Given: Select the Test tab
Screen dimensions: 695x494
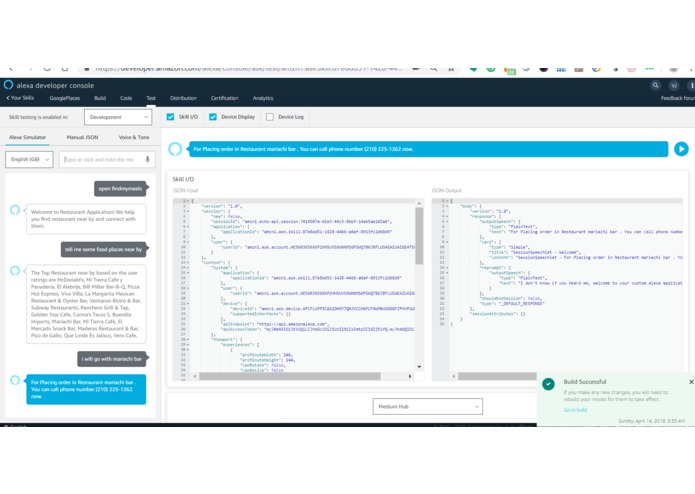Looking at the screenshot, I should 151,98.
